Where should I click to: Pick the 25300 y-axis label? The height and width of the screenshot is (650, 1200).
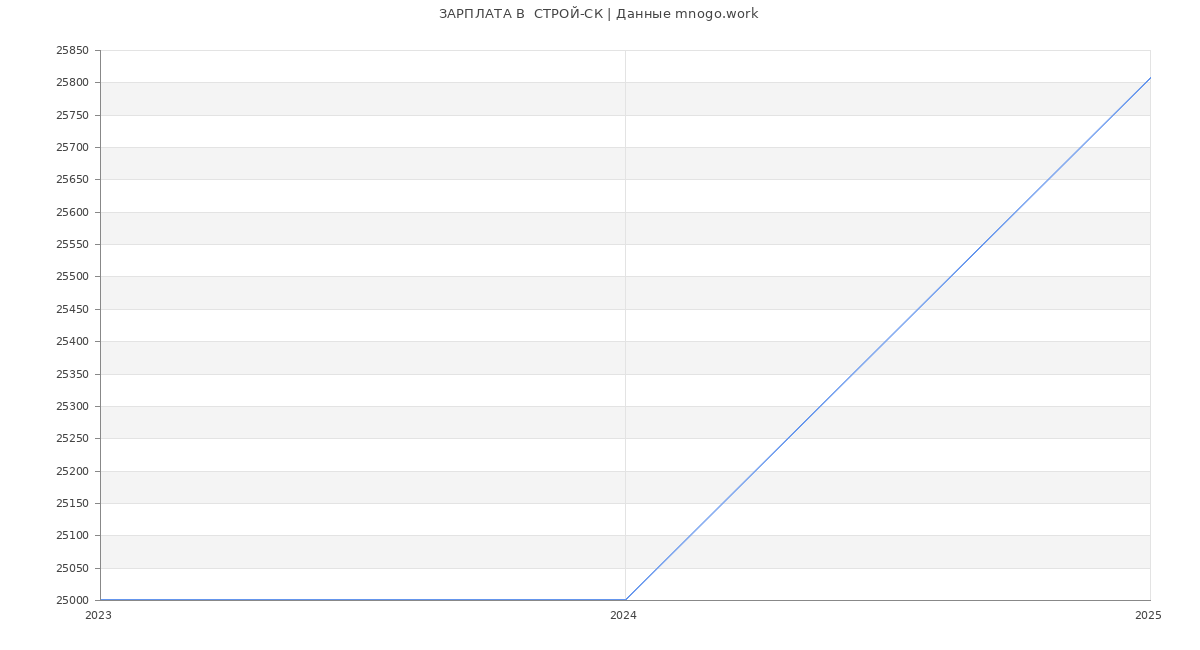pyautogui.click(x=72, y=407)
